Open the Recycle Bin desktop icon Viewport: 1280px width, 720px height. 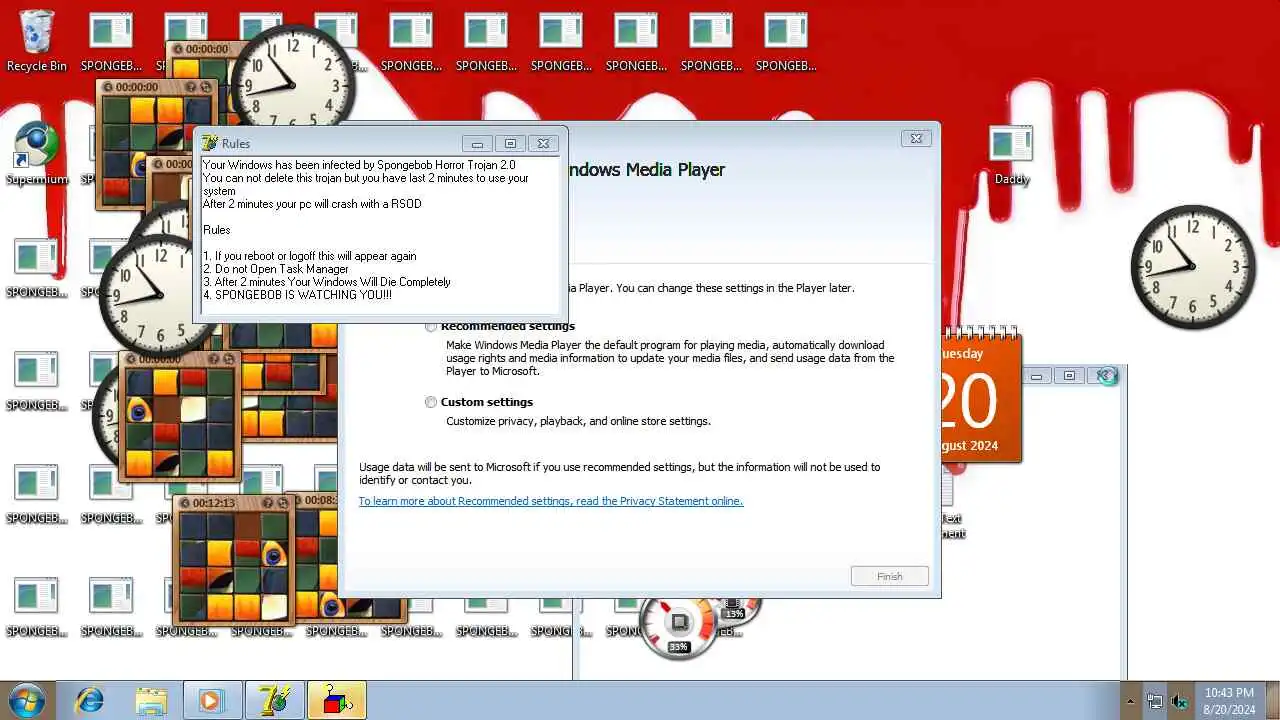tap(37, 40)
